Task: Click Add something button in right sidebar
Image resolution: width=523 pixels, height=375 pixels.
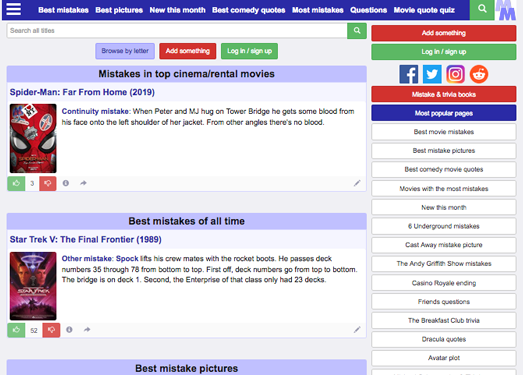Action: 444,33
